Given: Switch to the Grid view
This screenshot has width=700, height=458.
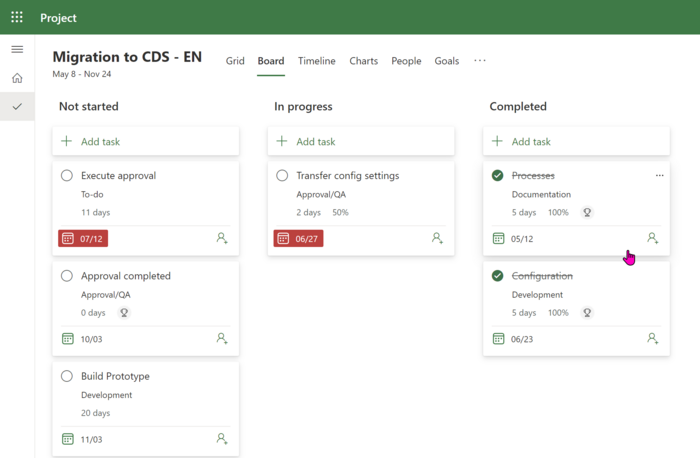Looking at the screenshot, I should click(235, 61).
